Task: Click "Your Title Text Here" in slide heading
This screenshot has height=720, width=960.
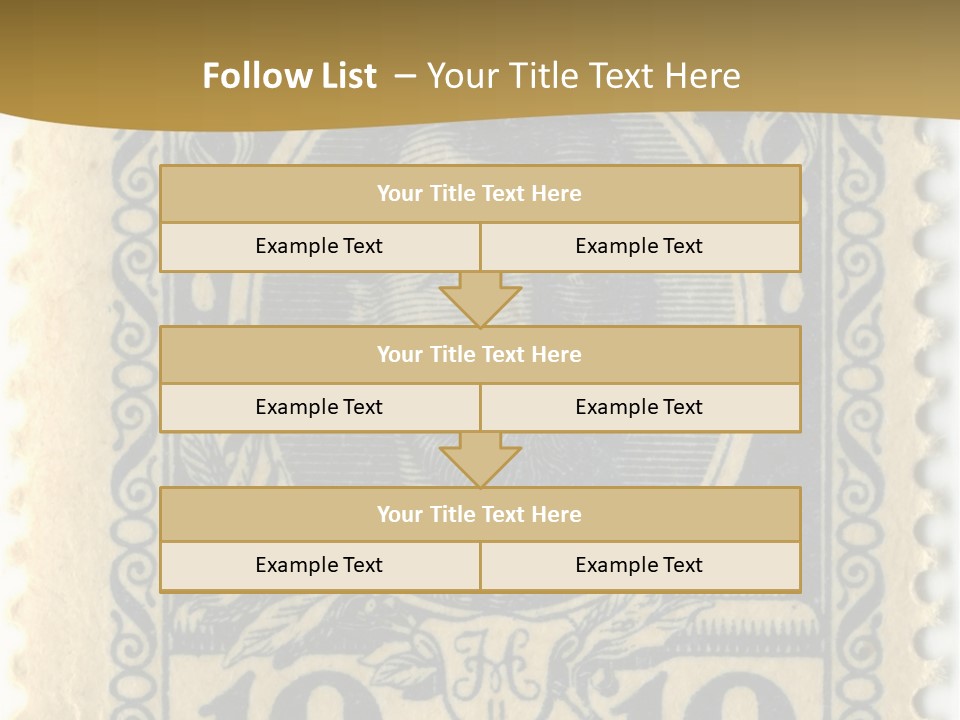Action: tap(584, 76)
